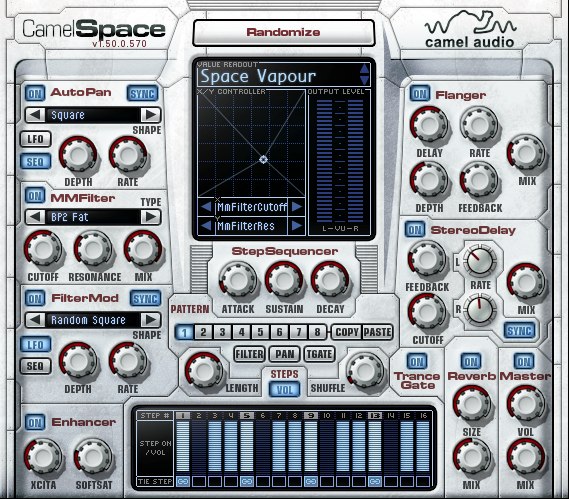Click the Flanger Feedback knob
Image resolution: width=569 pixels, height=499 pixels.
coord(479,181)
